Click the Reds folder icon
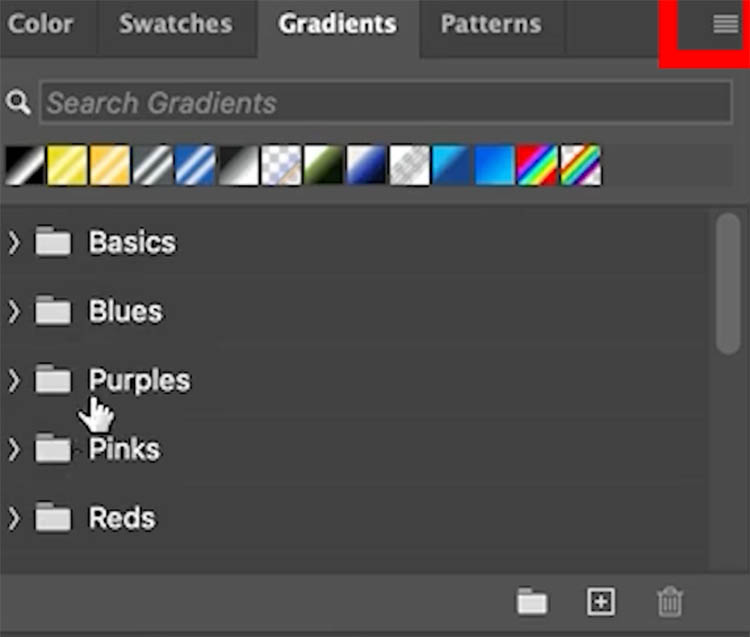This screenshot has height=637, width=750. [53, 518]
